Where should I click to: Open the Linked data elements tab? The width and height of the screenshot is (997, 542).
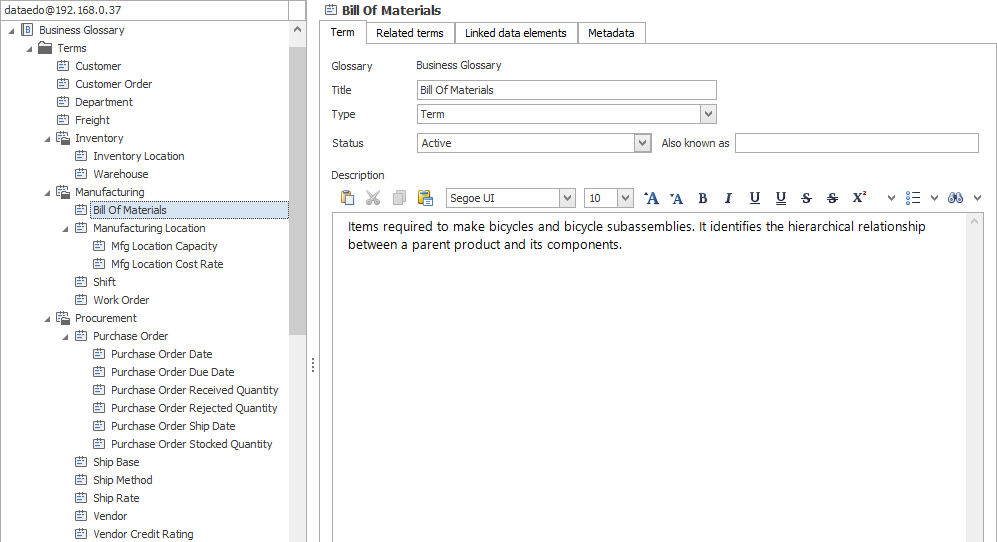515,33
